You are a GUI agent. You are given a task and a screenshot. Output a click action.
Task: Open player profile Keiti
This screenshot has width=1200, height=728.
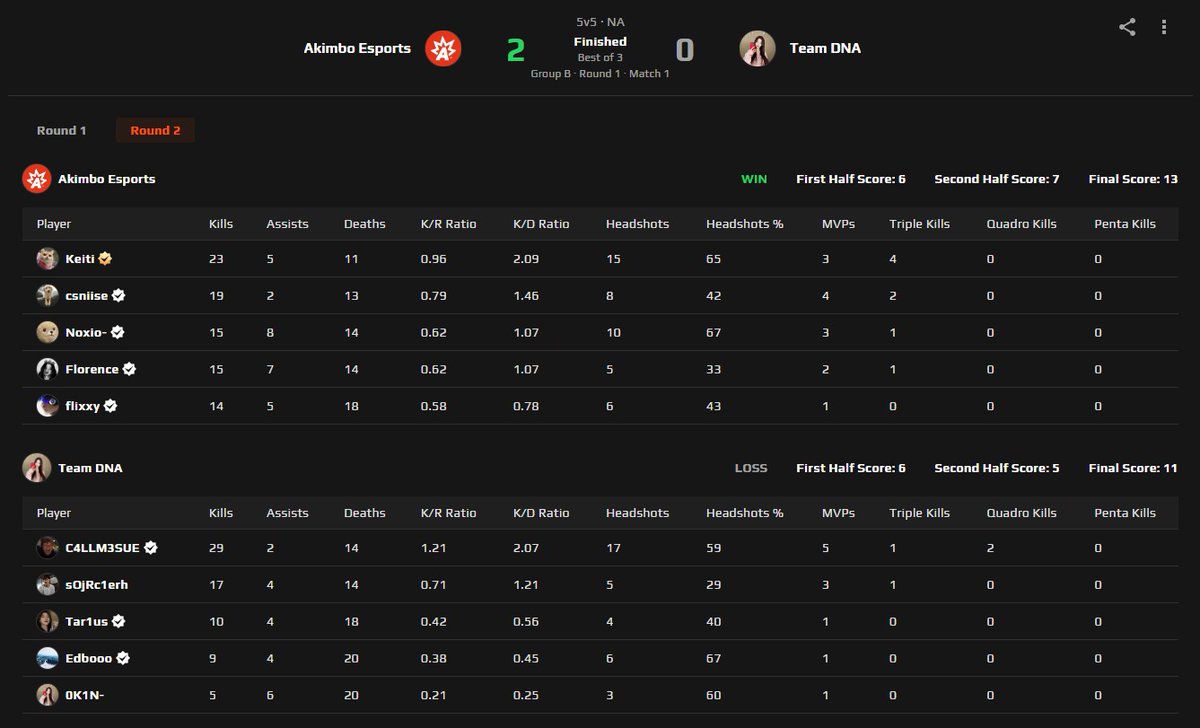tap(80, 259)
